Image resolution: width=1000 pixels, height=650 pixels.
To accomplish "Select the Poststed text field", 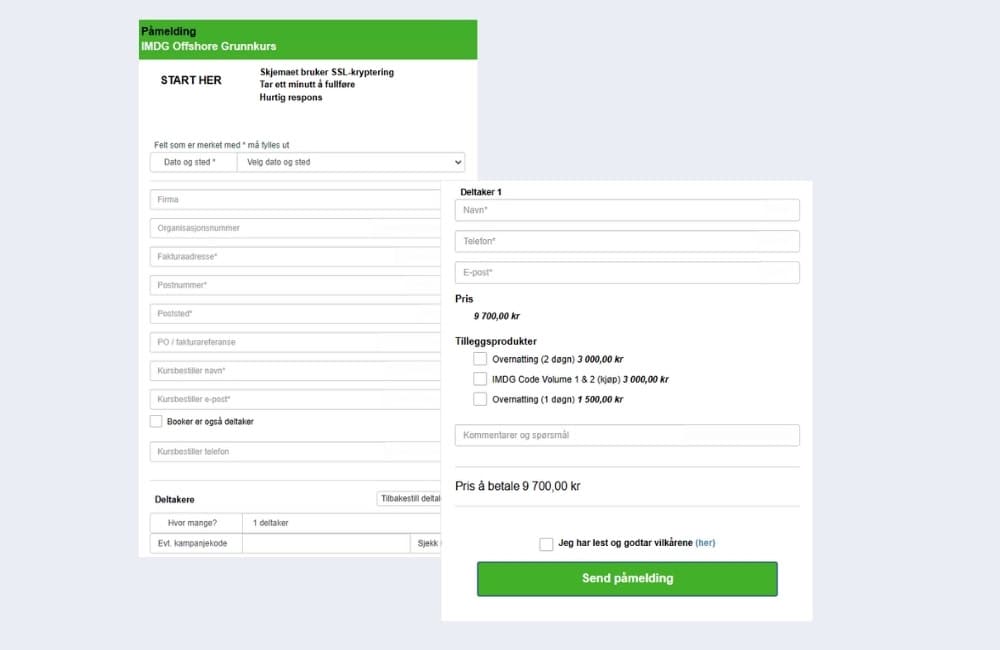I will (x=295, y=314).
